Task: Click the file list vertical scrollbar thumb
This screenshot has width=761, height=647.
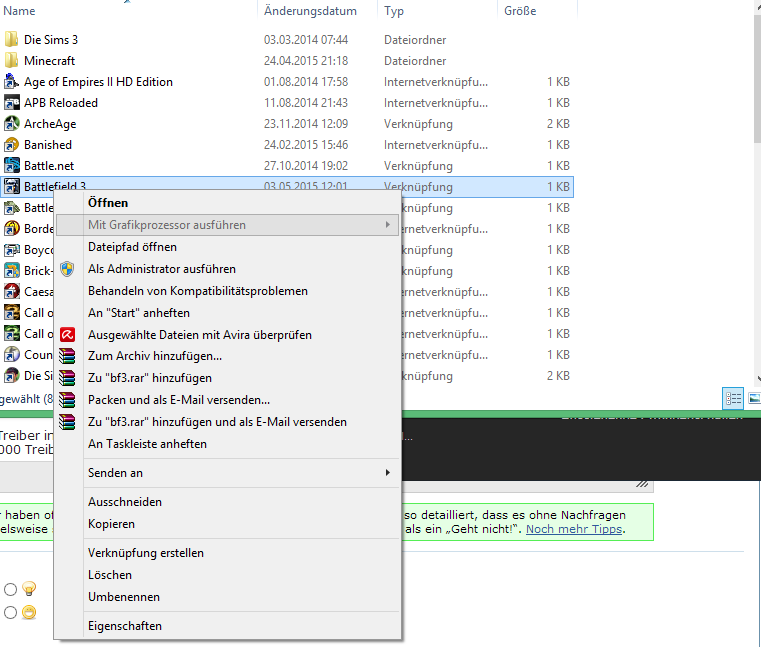Action: [758, 78]
